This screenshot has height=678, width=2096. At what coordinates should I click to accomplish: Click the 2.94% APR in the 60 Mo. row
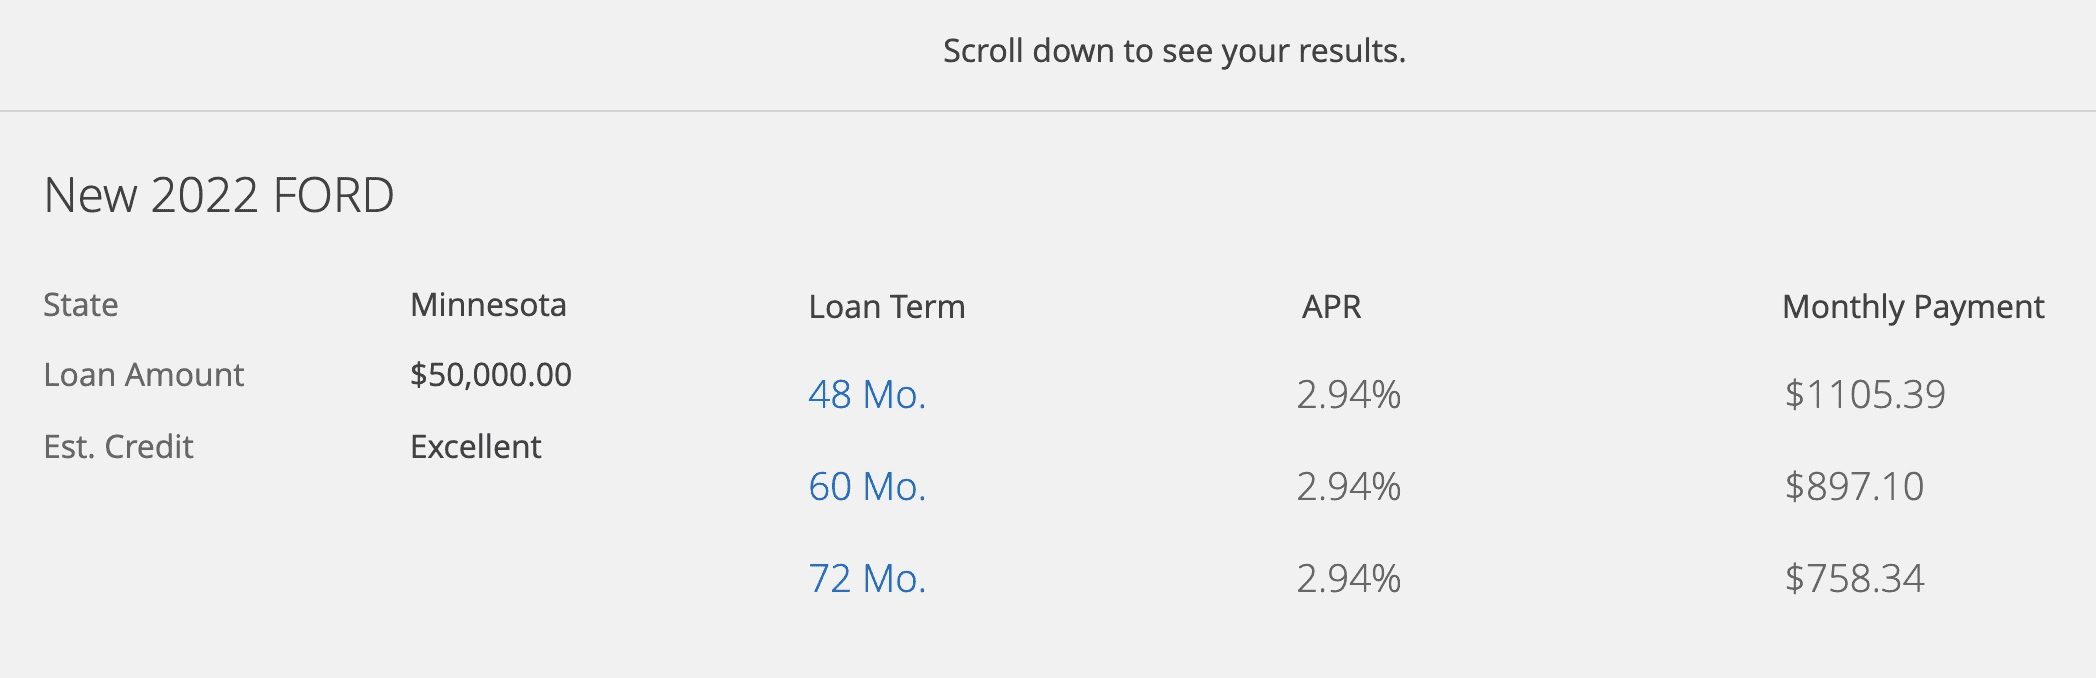(x=1348, y=487)
